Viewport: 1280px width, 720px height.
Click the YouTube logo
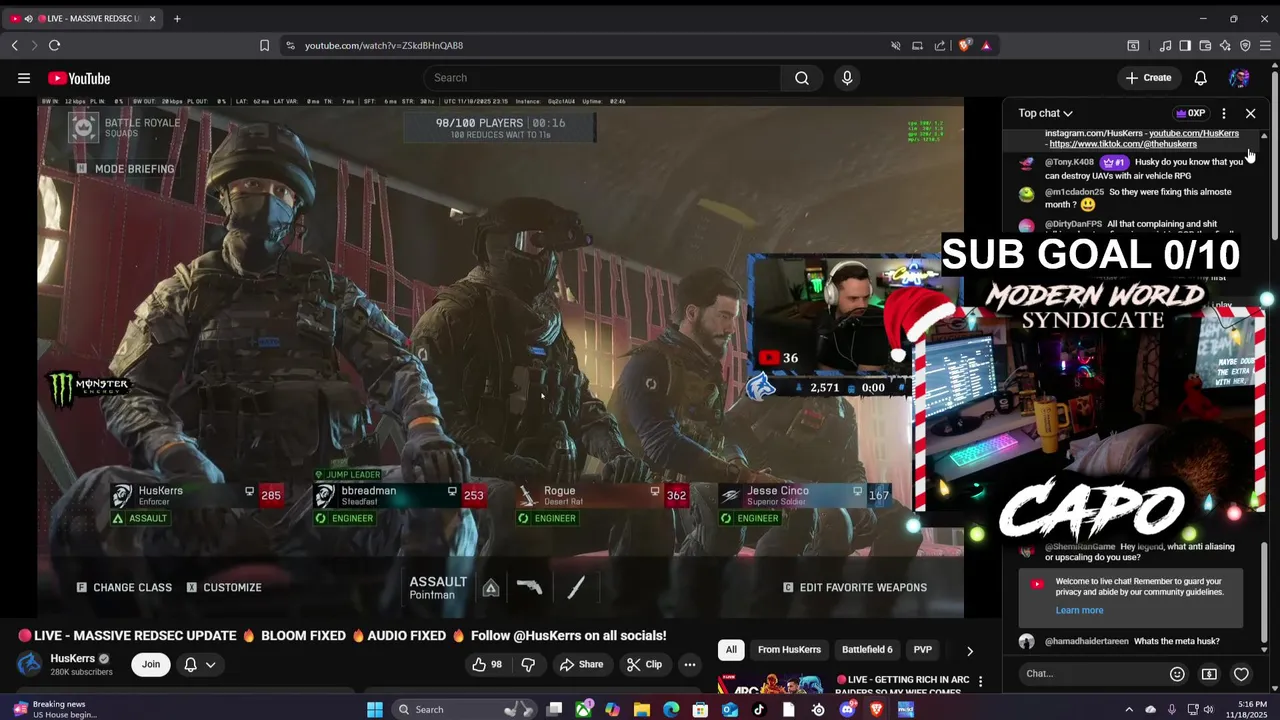tap(79, 78)
